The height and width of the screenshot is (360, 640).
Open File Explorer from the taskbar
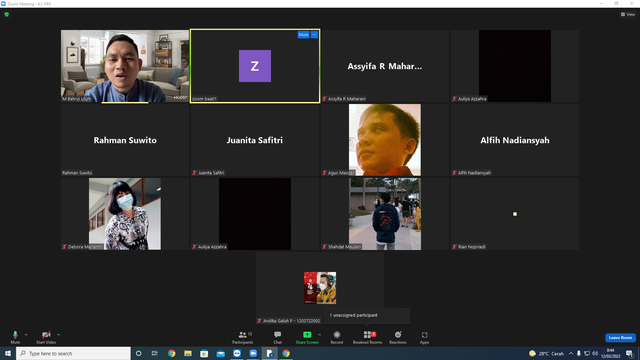[188, 353]
